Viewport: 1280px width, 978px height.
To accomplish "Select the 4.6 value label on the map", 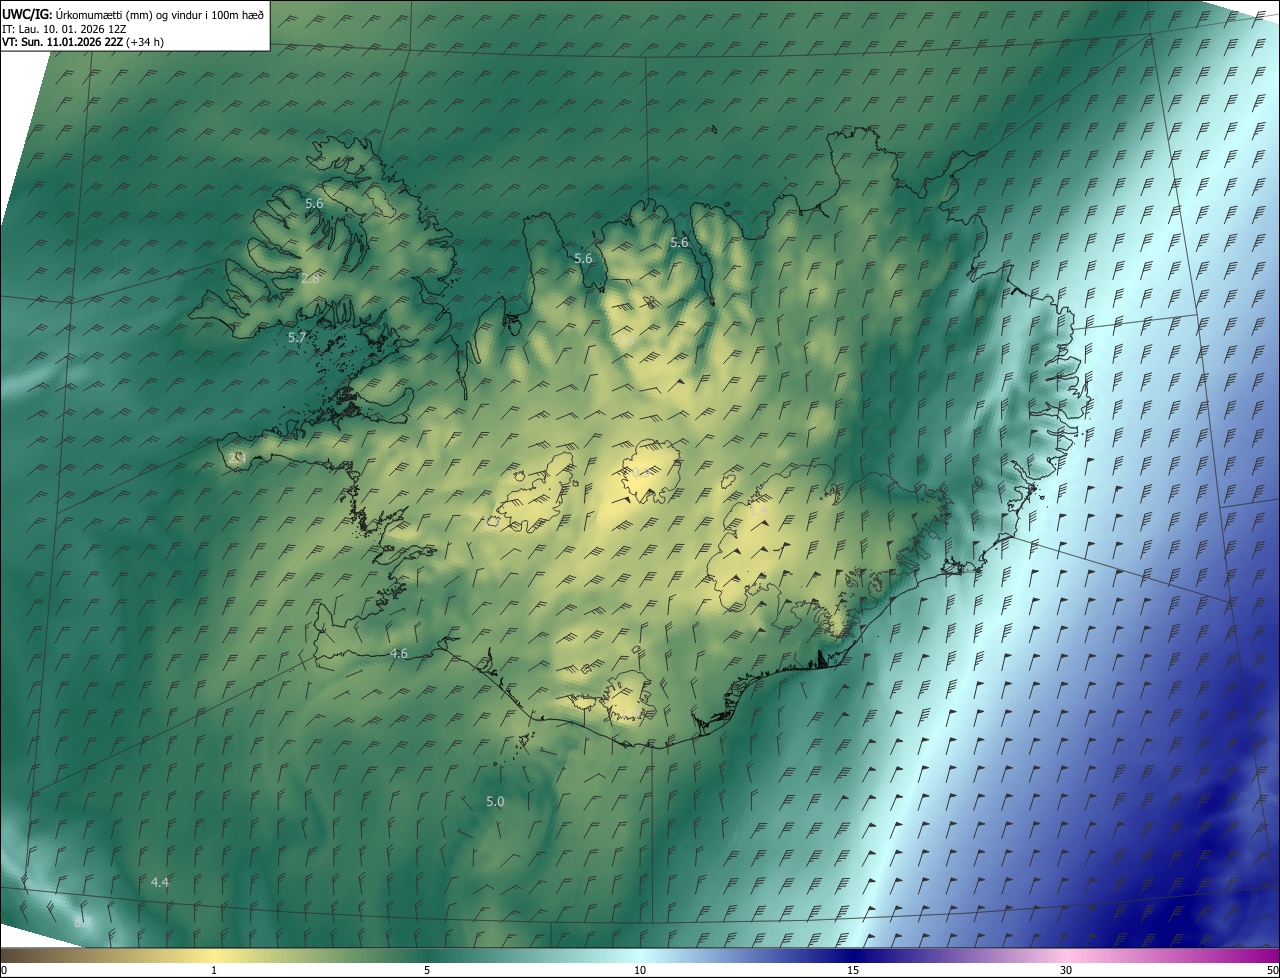I will coord(399,654).
